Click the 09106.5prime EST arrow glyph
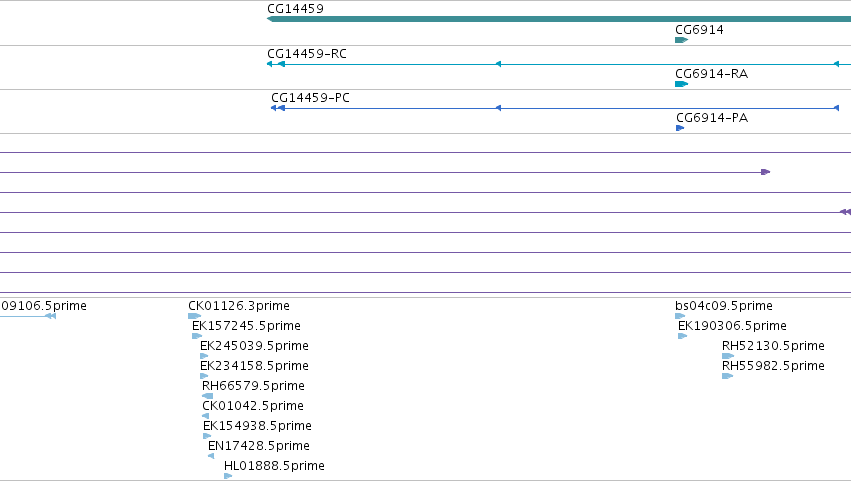Image resolution: width=851 pixels, height=481 pixels. pos(50,316)
